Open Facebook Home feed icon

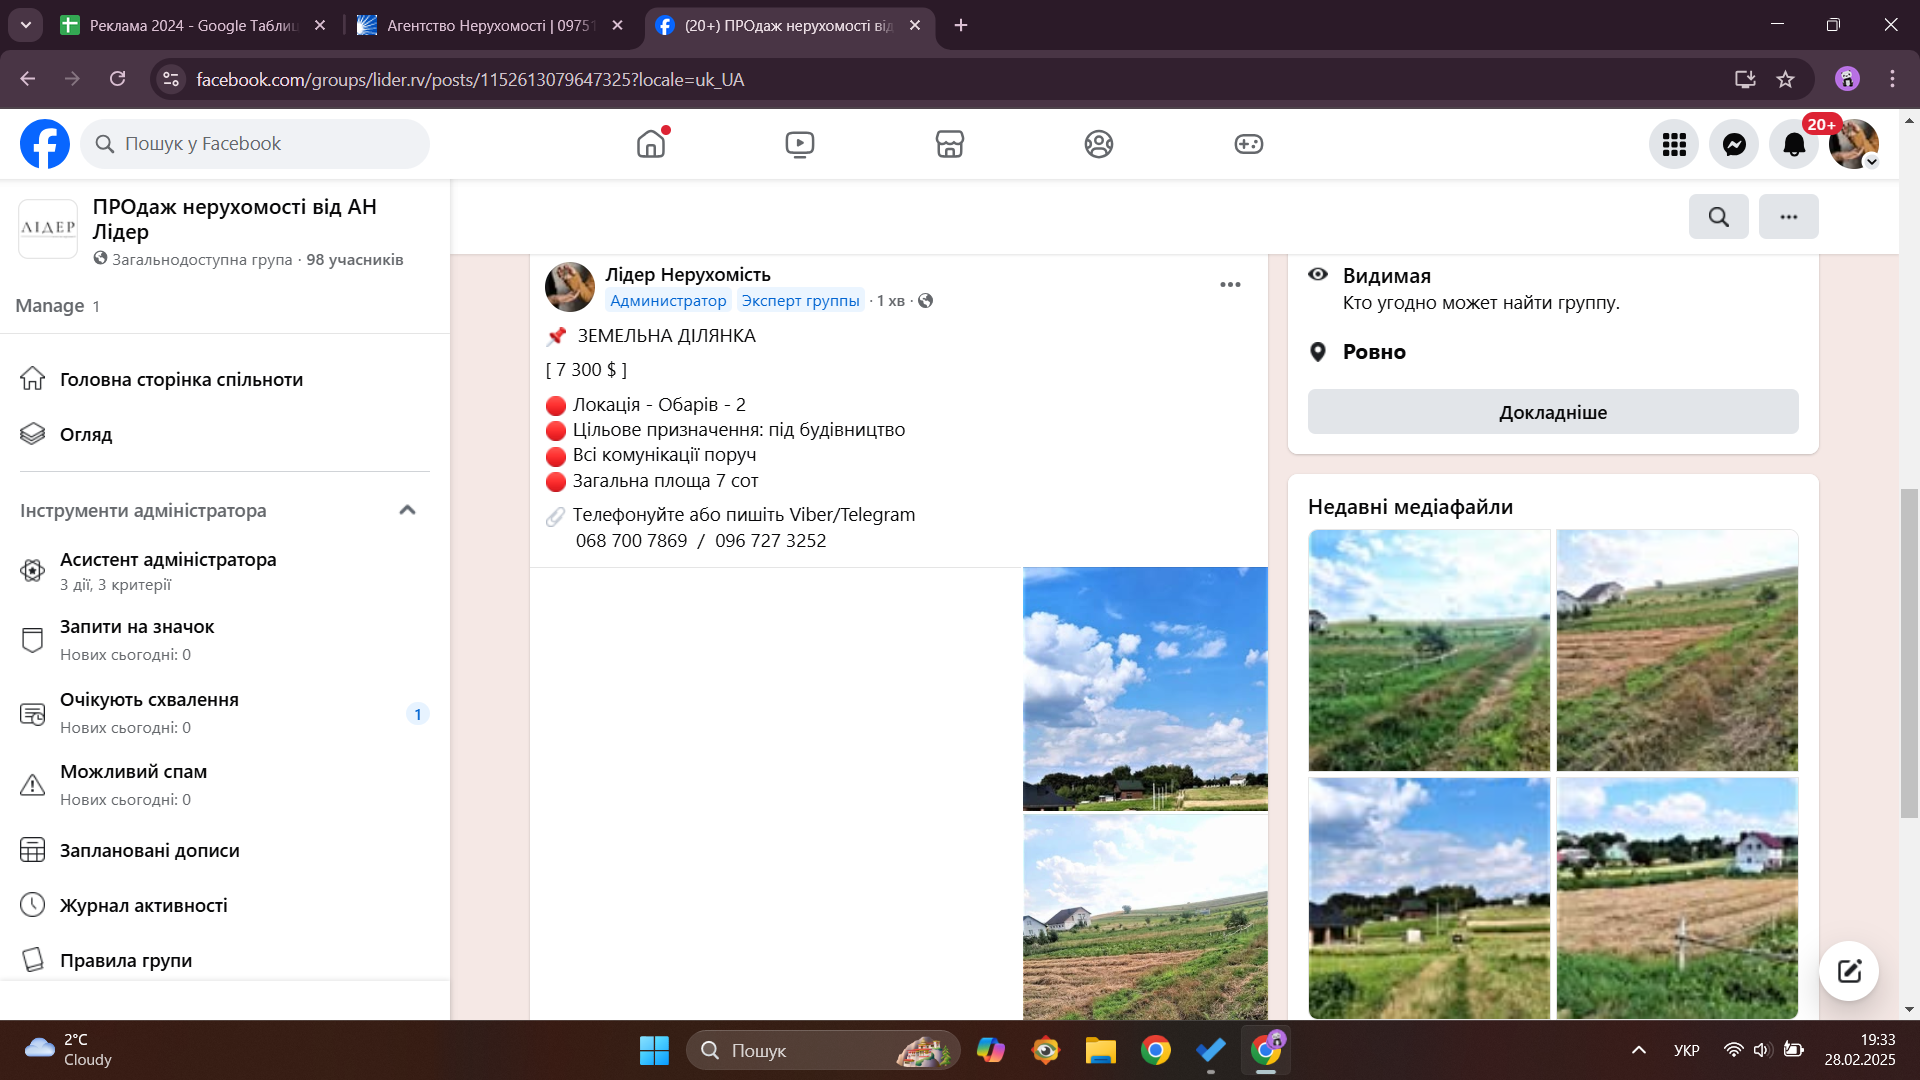tap(650, 144)
